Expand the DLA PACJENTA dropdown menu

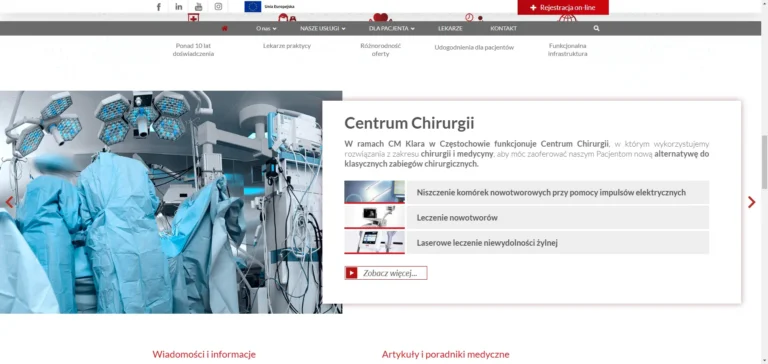click(x=392, y=28)
